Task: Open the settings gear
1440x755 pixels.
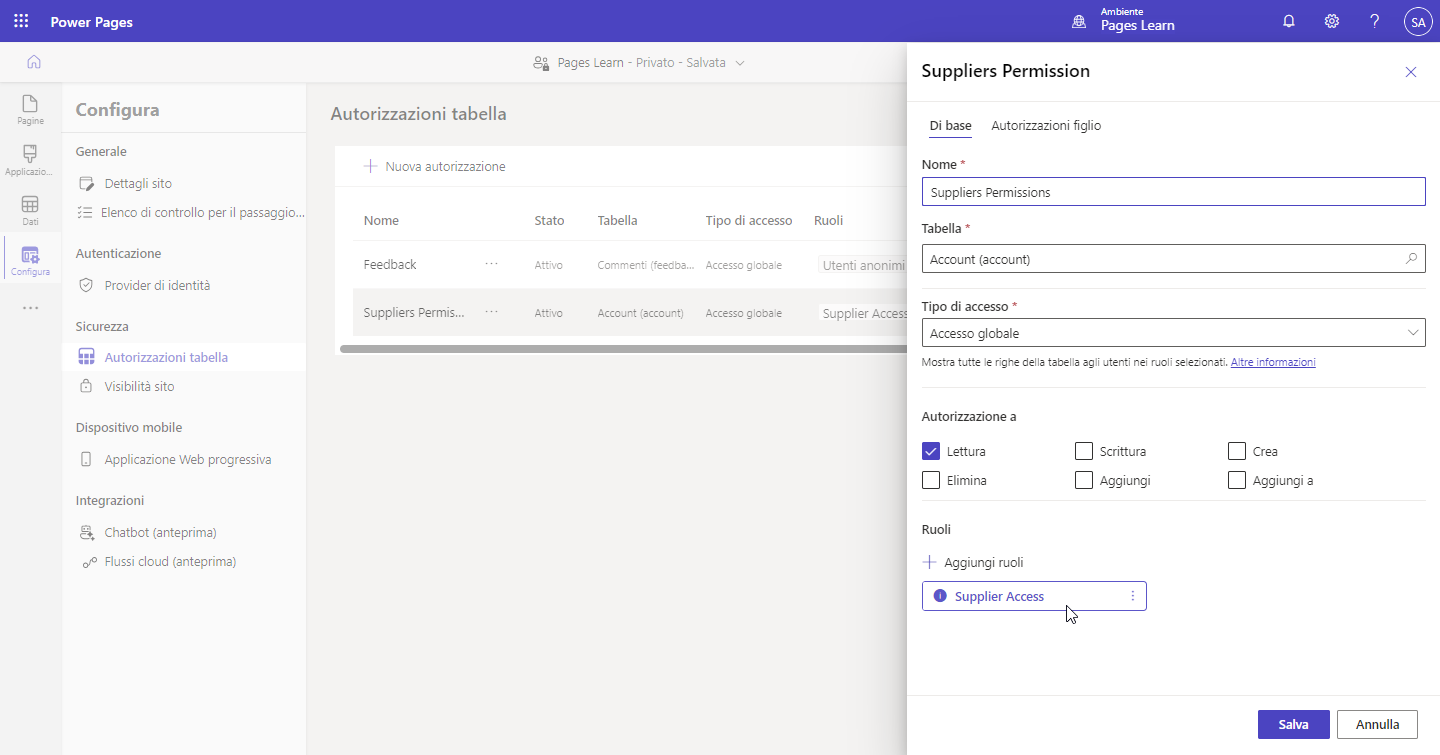Action: click(1332, 21)
